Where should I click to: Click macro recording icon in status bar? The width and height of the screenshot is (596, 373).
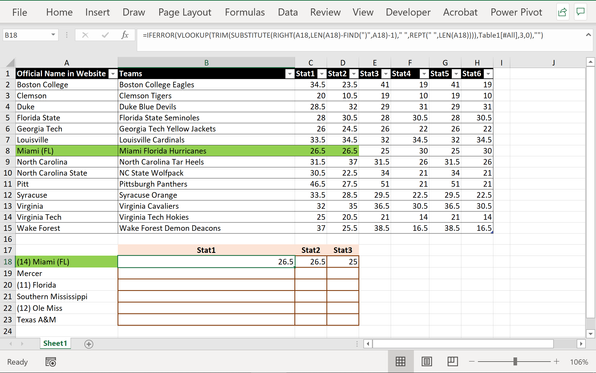(51, 362)
